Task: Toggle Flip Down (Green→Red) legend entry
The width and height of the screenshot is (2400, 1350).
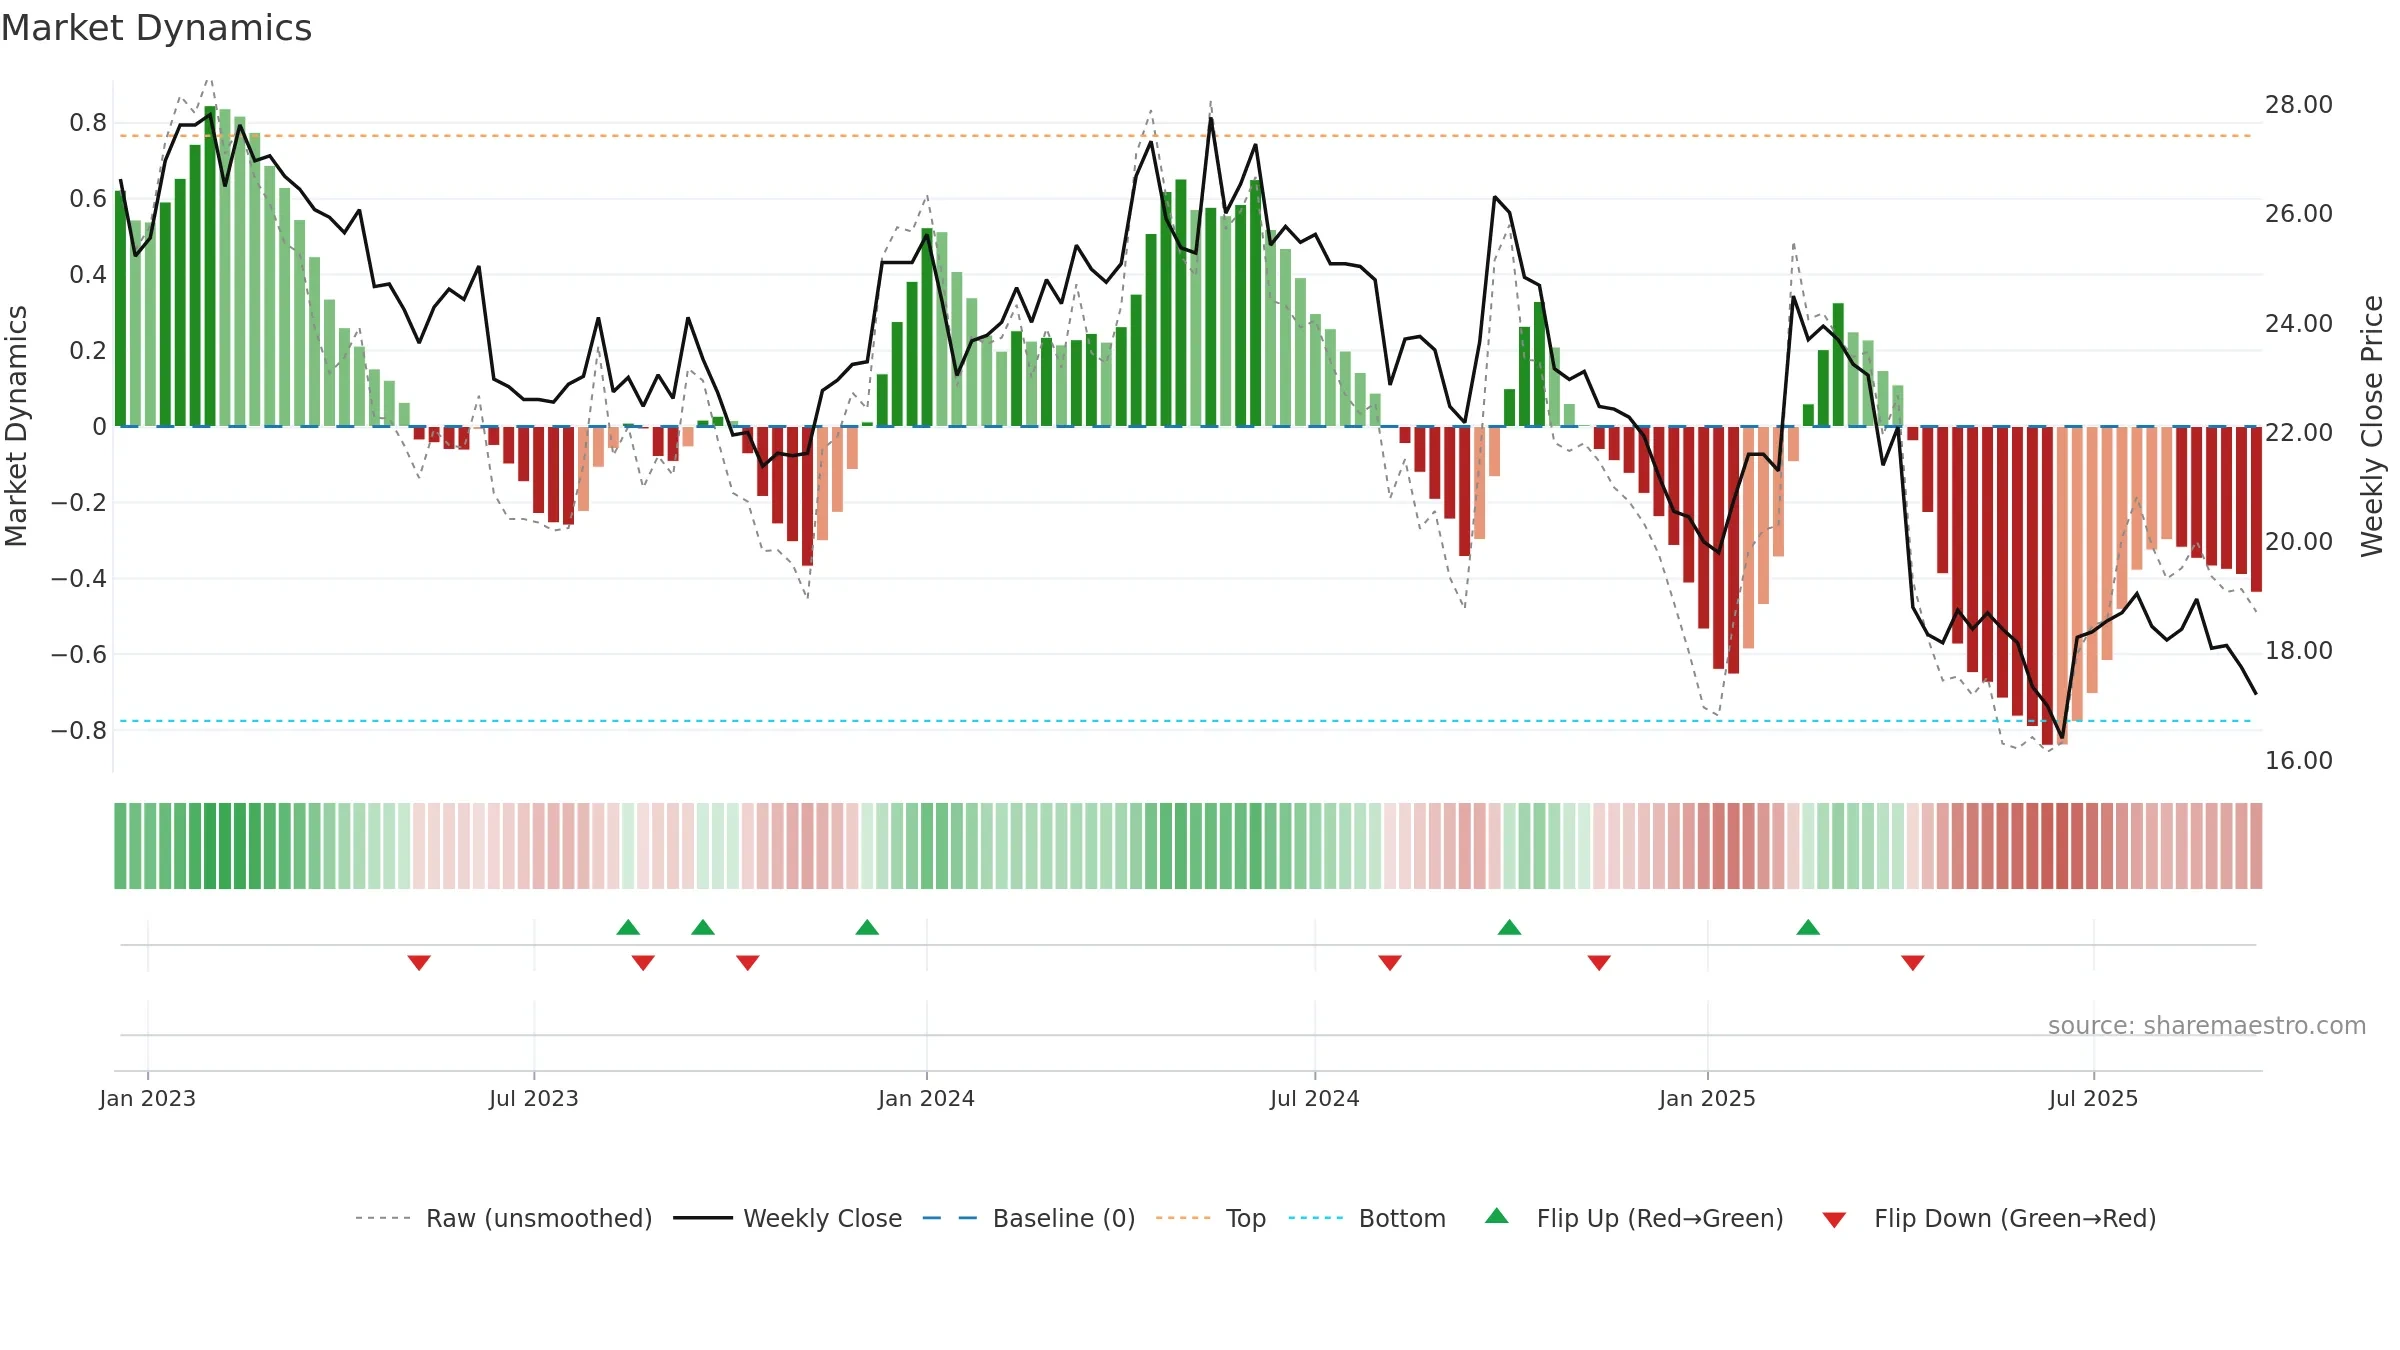Action: (1990, 1218)
